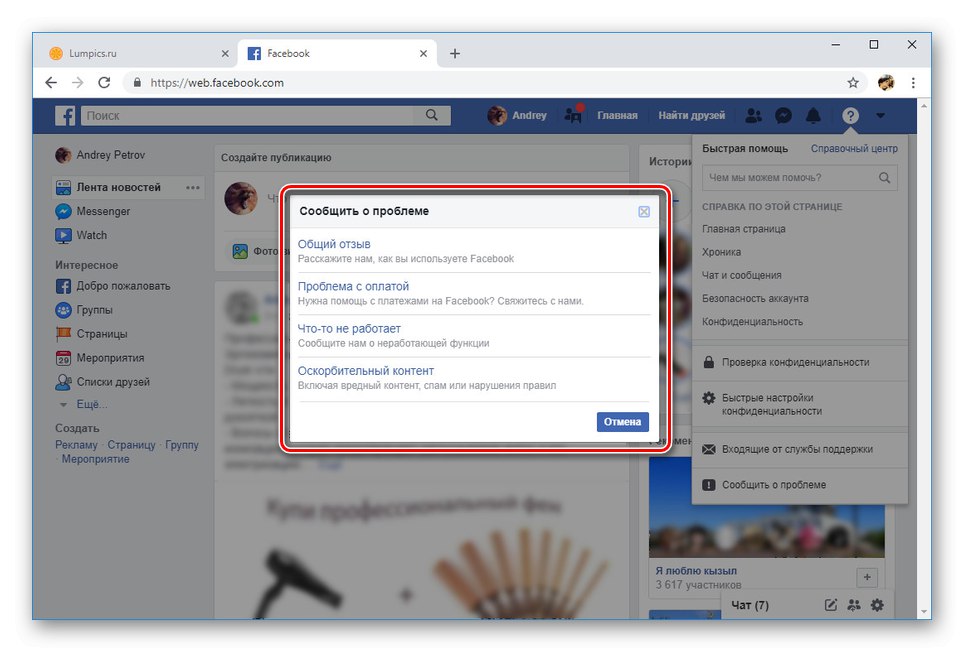Viewport: 964px width, 652px height.
Task: Expand the account dropdown arrow
Action: click(880, 116)
